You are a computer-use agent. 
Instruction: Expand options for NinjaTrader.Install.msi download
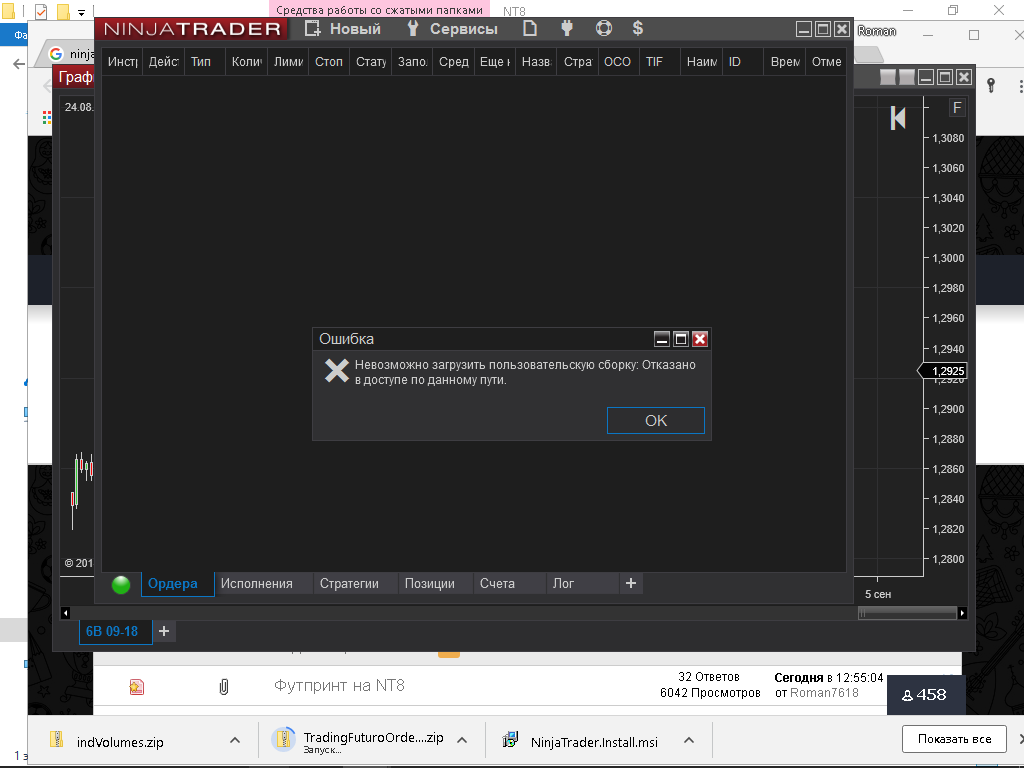pos(689,741)
